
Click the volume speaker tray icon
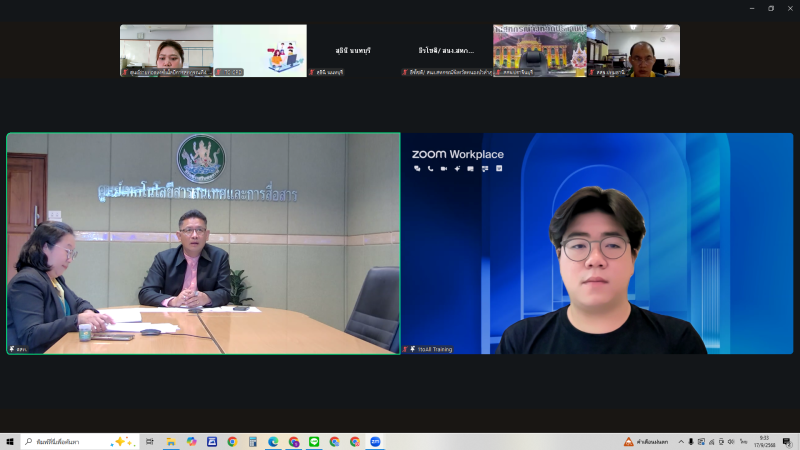pos(729,441)
